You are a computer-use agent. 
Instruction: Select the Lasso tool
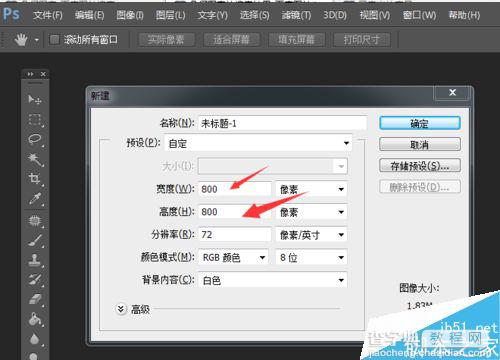(x=35, y=139)
